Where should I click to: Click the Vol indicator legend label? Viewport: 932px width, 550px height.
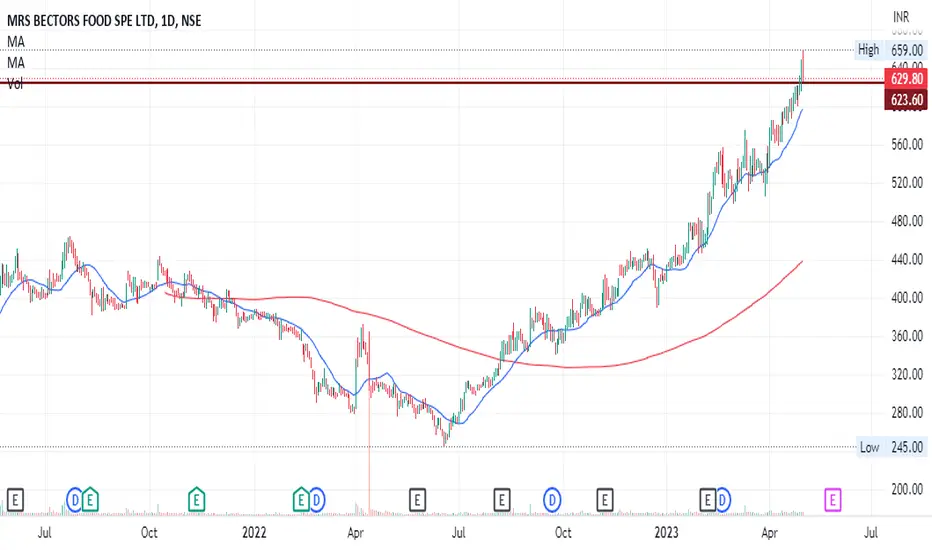[x=15, y=84]
